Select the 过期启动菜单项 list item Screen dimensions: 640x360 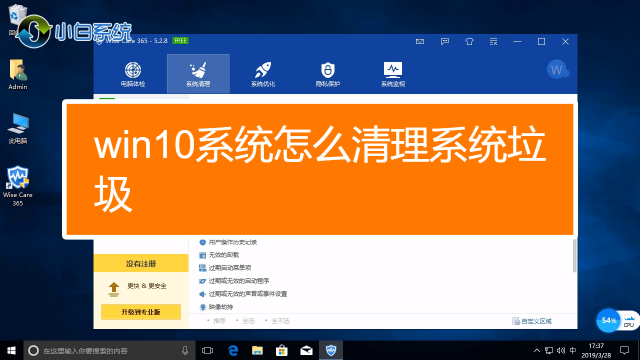coord(225,268)
